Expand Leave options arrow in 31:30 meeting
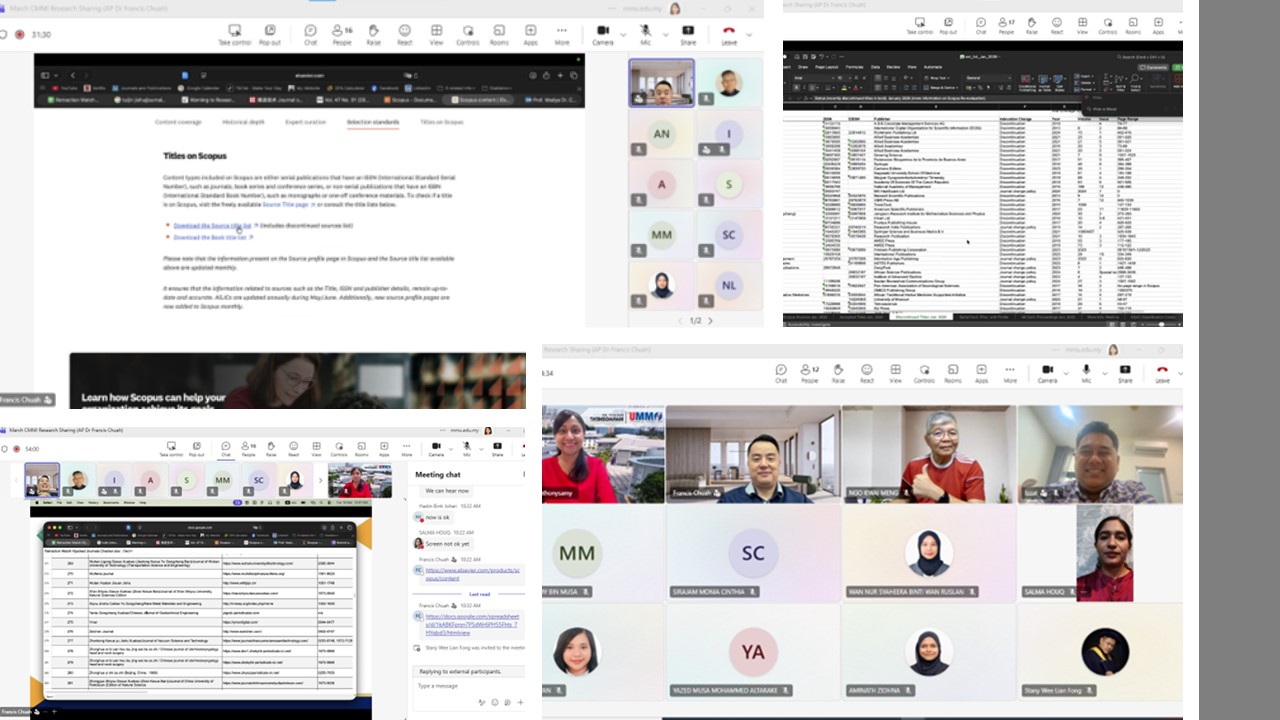Image resolution: width=1280 pixels, height=720 pixels. (751, 34)
